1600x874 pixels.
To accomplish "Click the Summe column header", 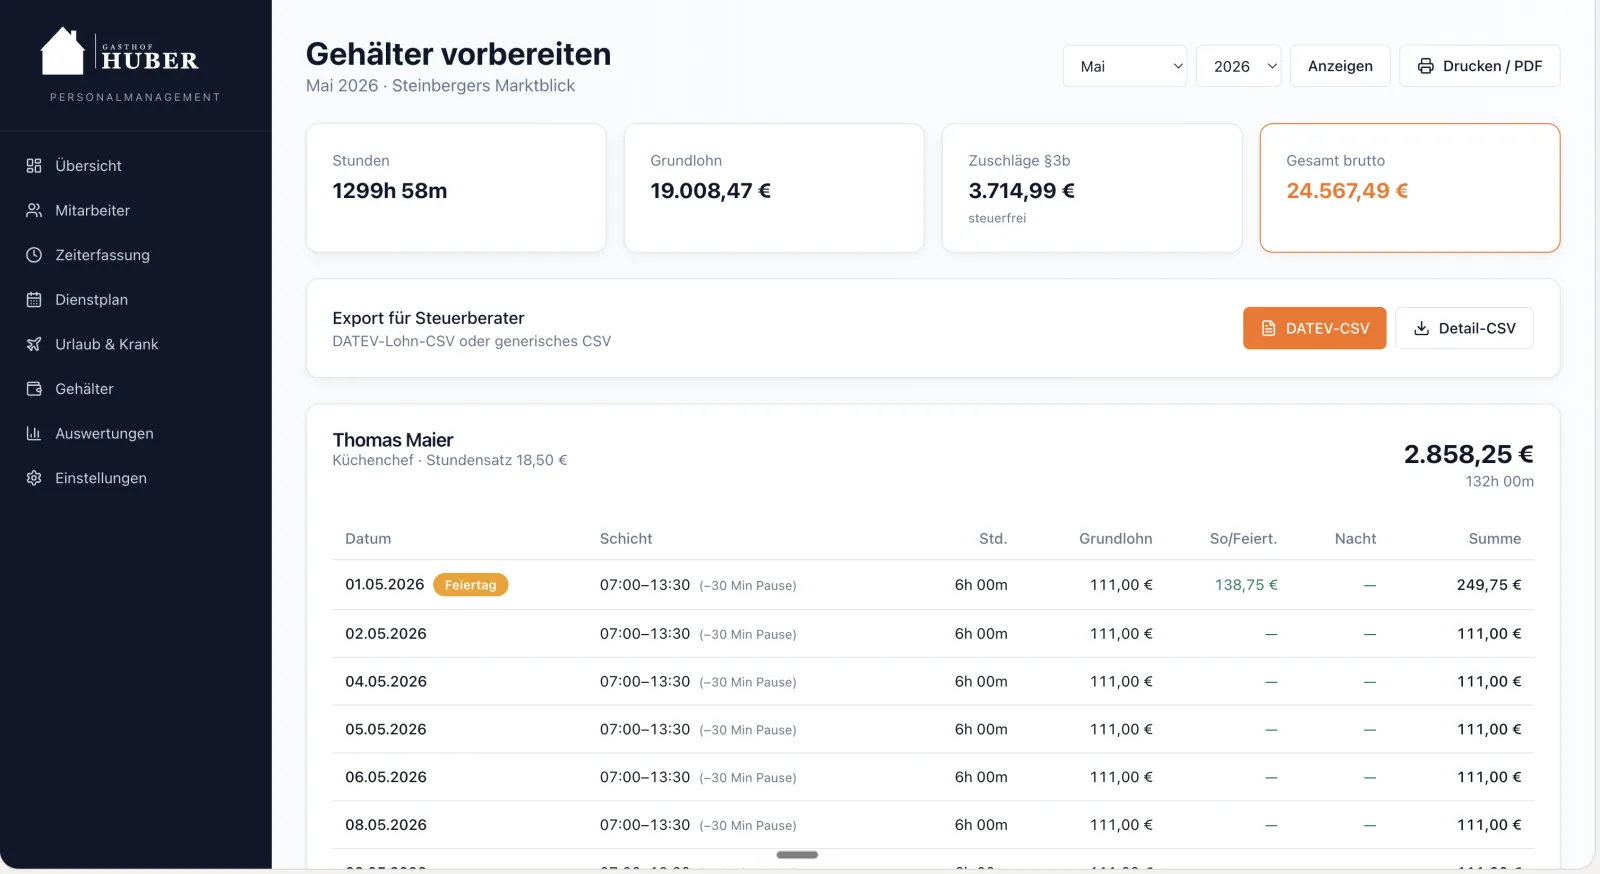I will [x=1495, y=538].
